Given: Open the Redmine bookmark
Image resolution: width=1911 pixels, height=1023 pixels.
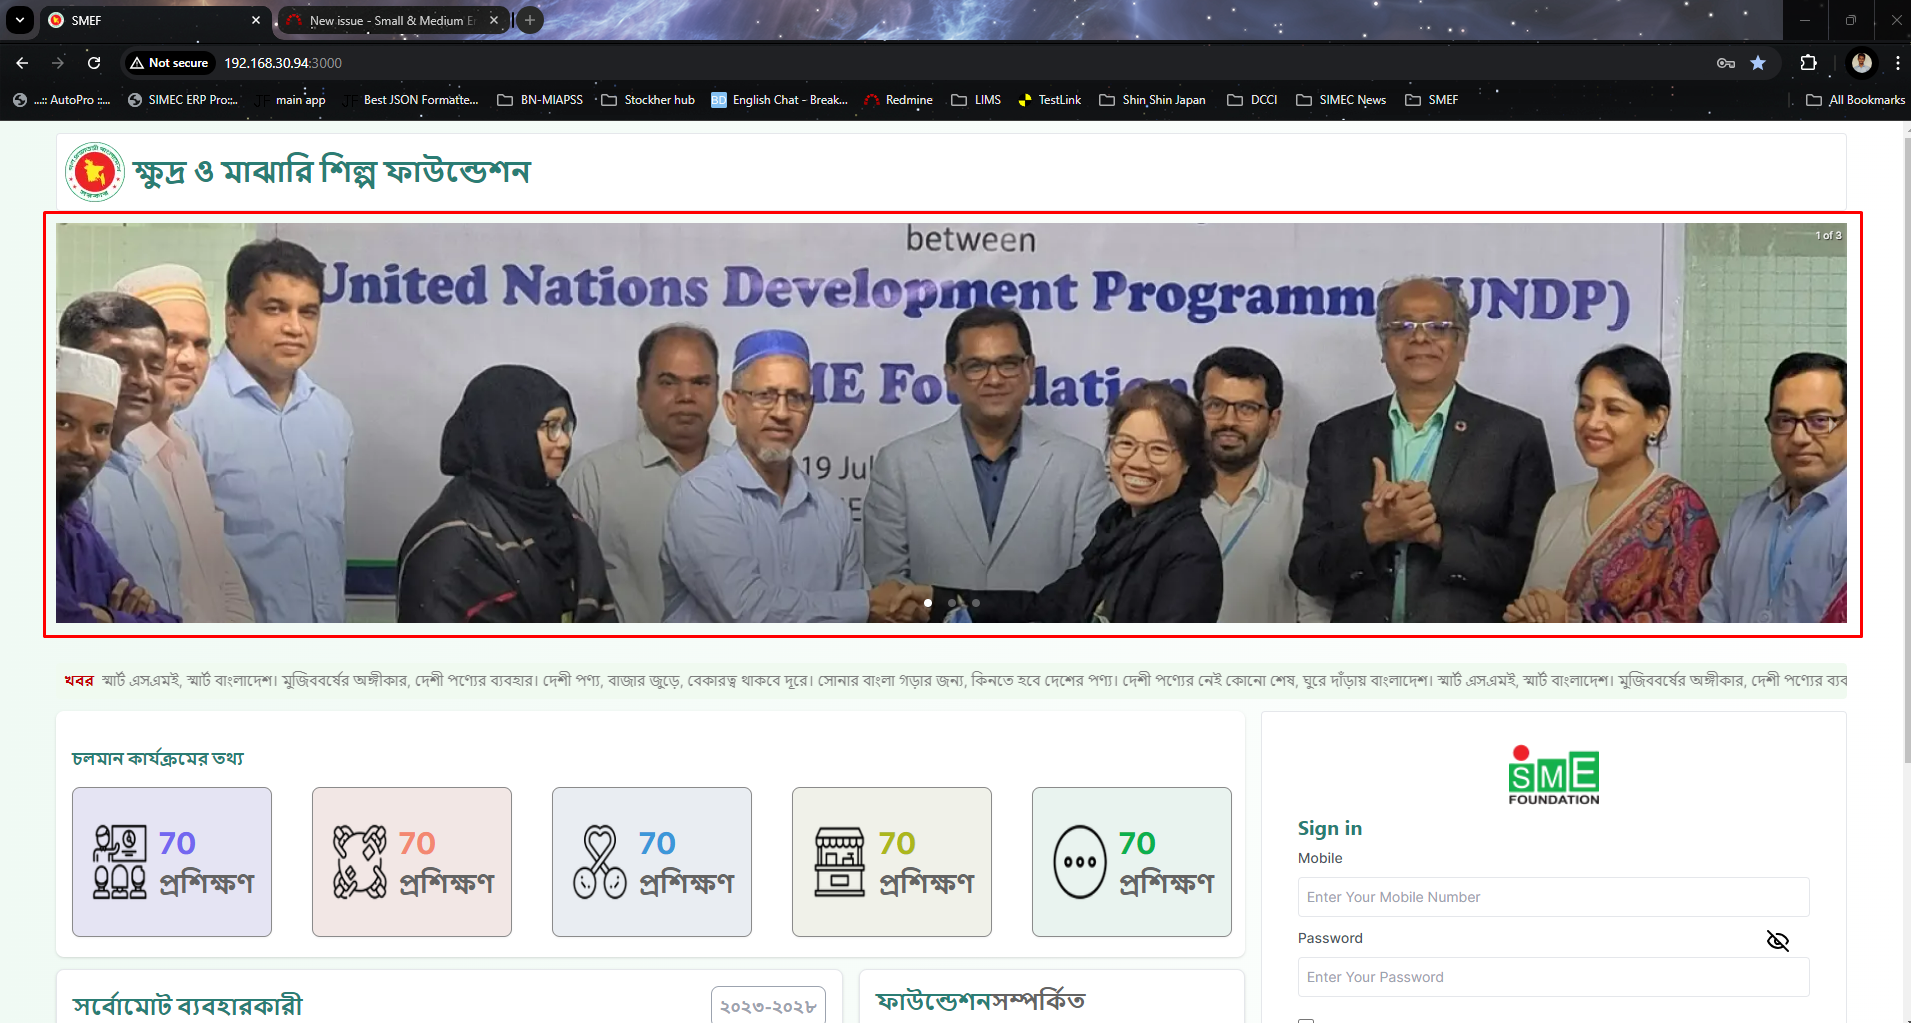Looking at the screenshot, I should pyautogui.click(x=898, y=100).
